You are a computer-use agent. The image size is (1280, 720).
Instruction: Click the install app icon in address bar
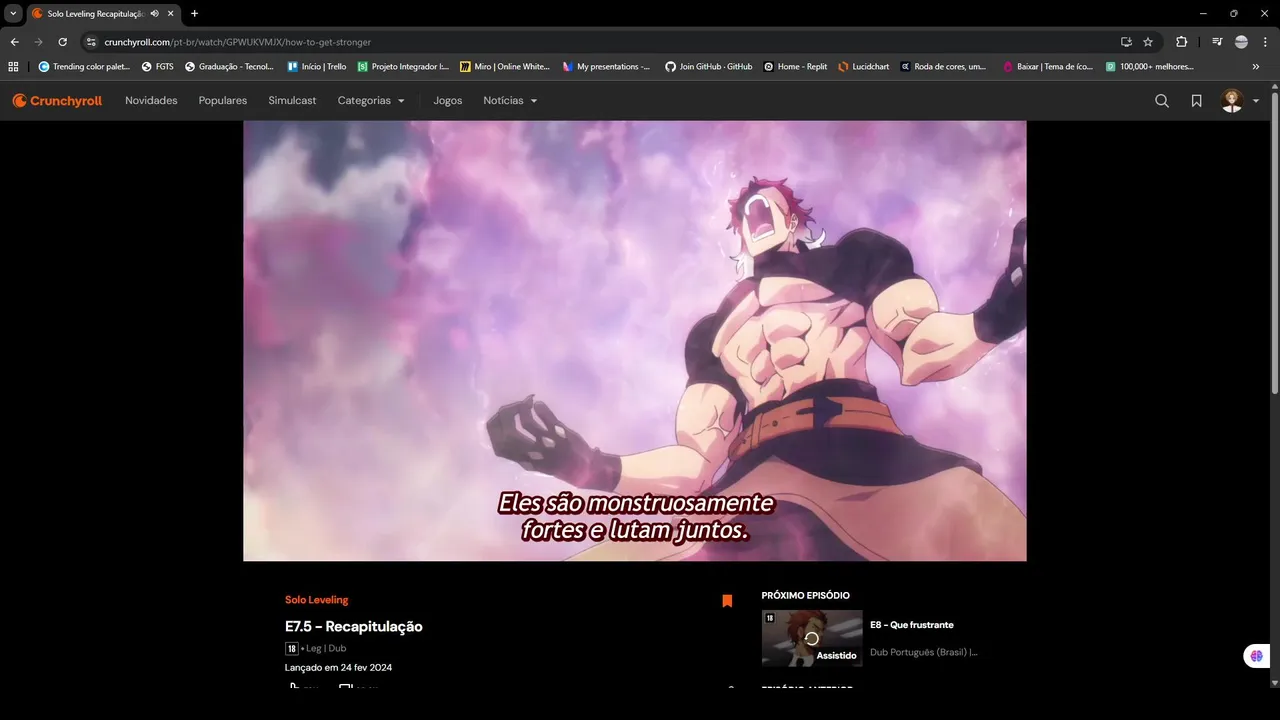[1126, 42]
